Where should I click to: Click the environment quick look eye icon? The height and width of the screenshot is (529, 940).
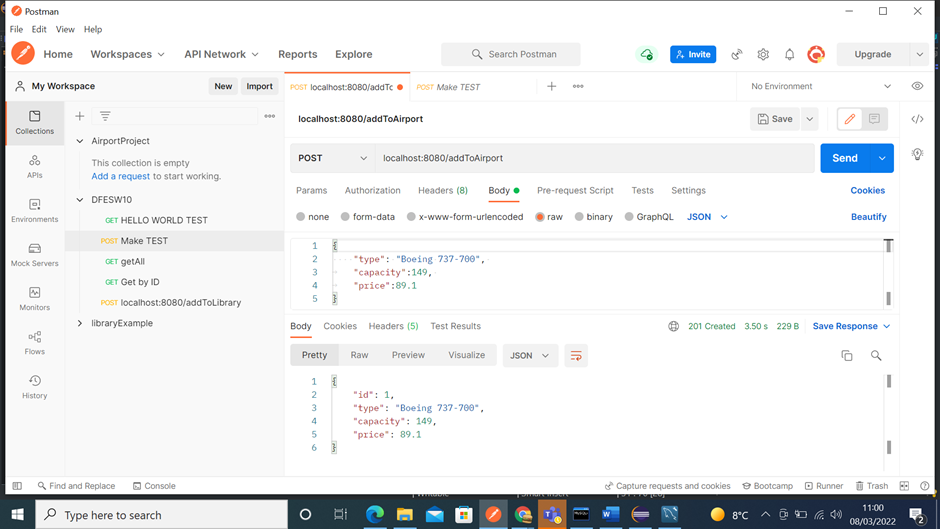pyautogui.click(x=917, y=86)
